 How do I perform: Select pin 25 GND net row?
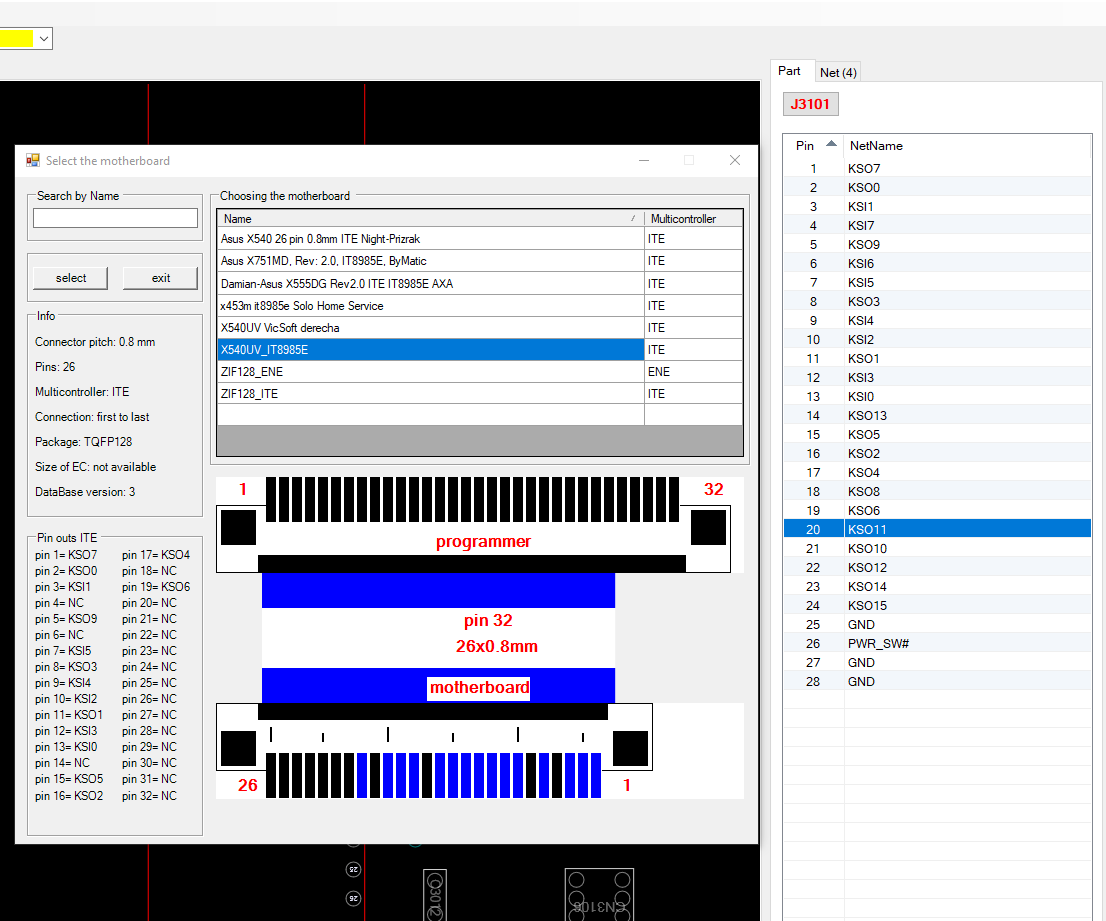tap(937, 625)
